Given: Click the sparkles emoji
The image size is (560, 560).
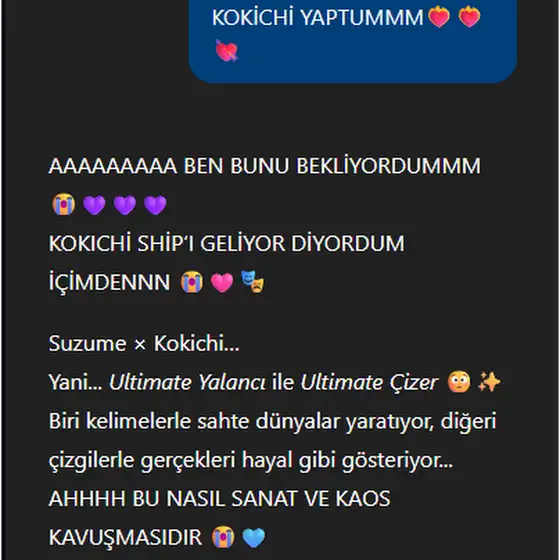Looking at the screenshot, I should click(489, 382).
